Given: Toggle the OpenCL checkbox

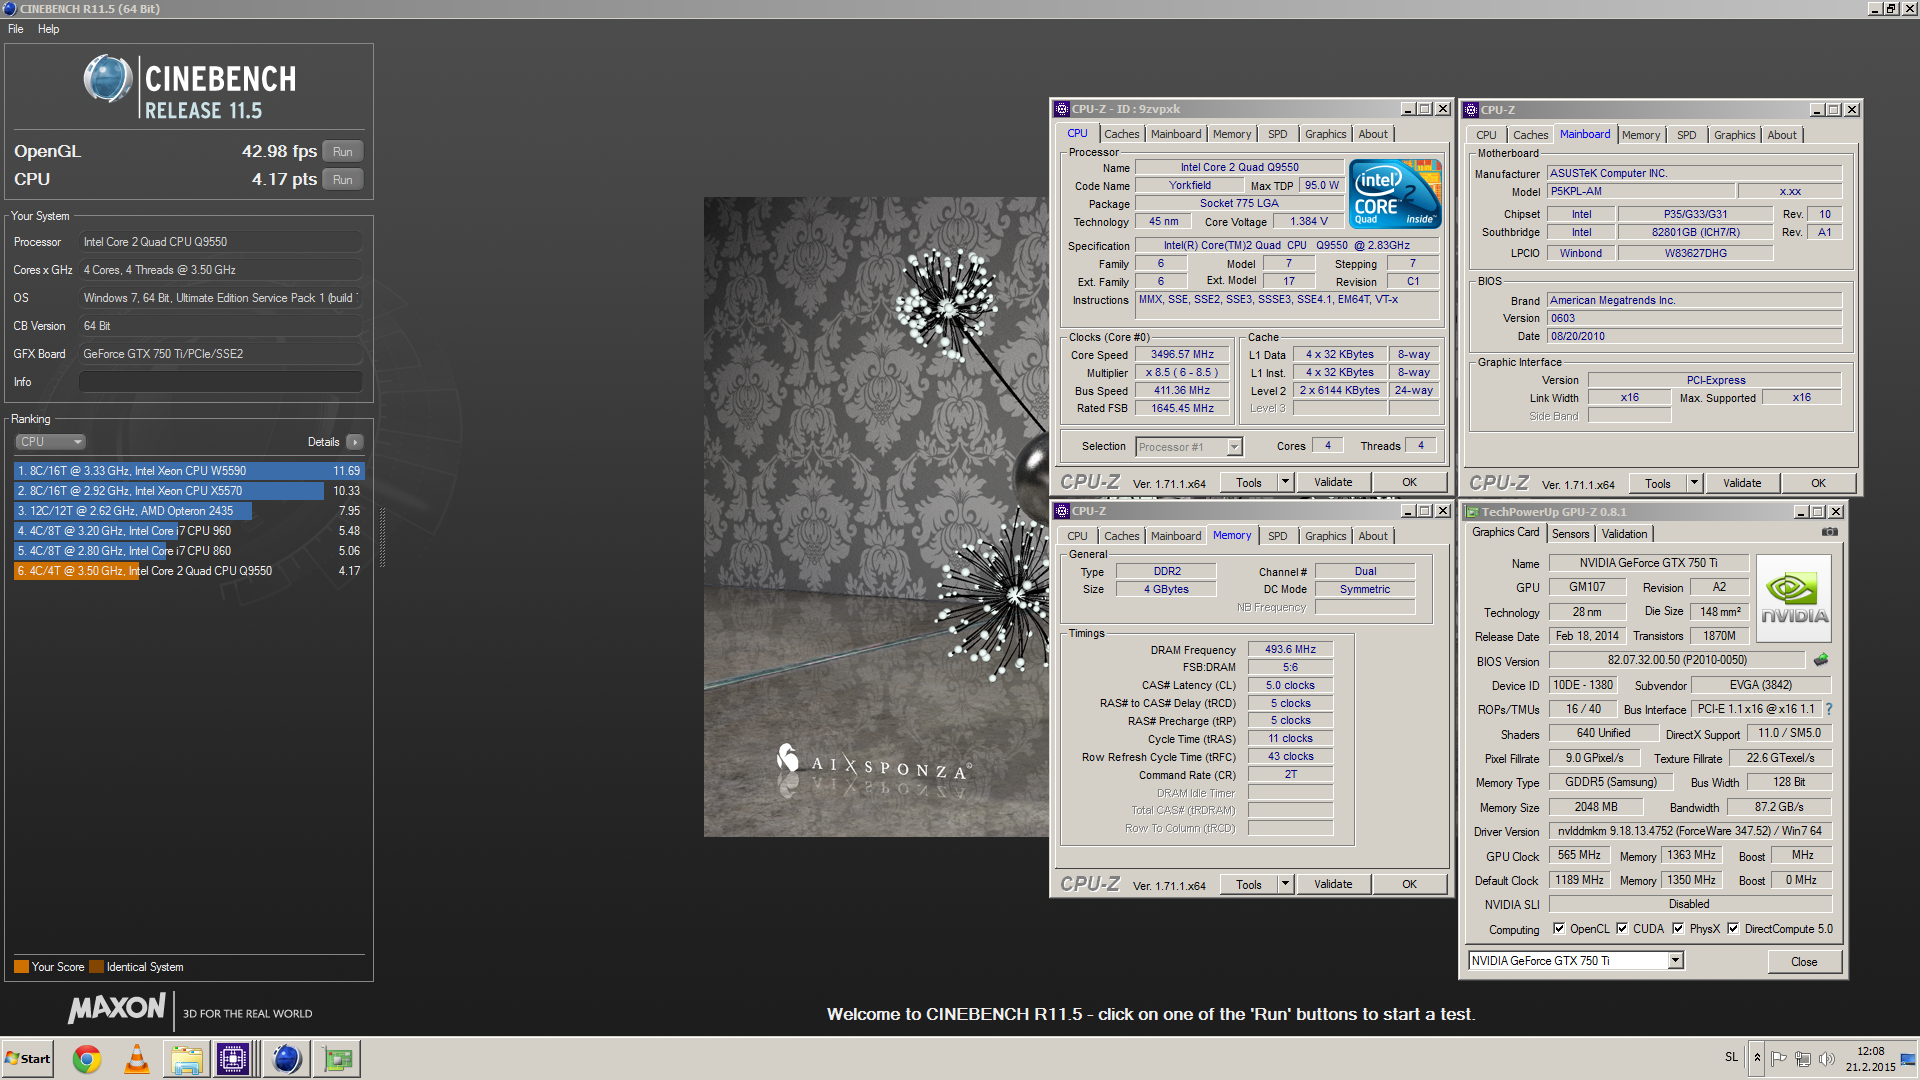Looking at the screenshot, I should [x=1559, y=929].
